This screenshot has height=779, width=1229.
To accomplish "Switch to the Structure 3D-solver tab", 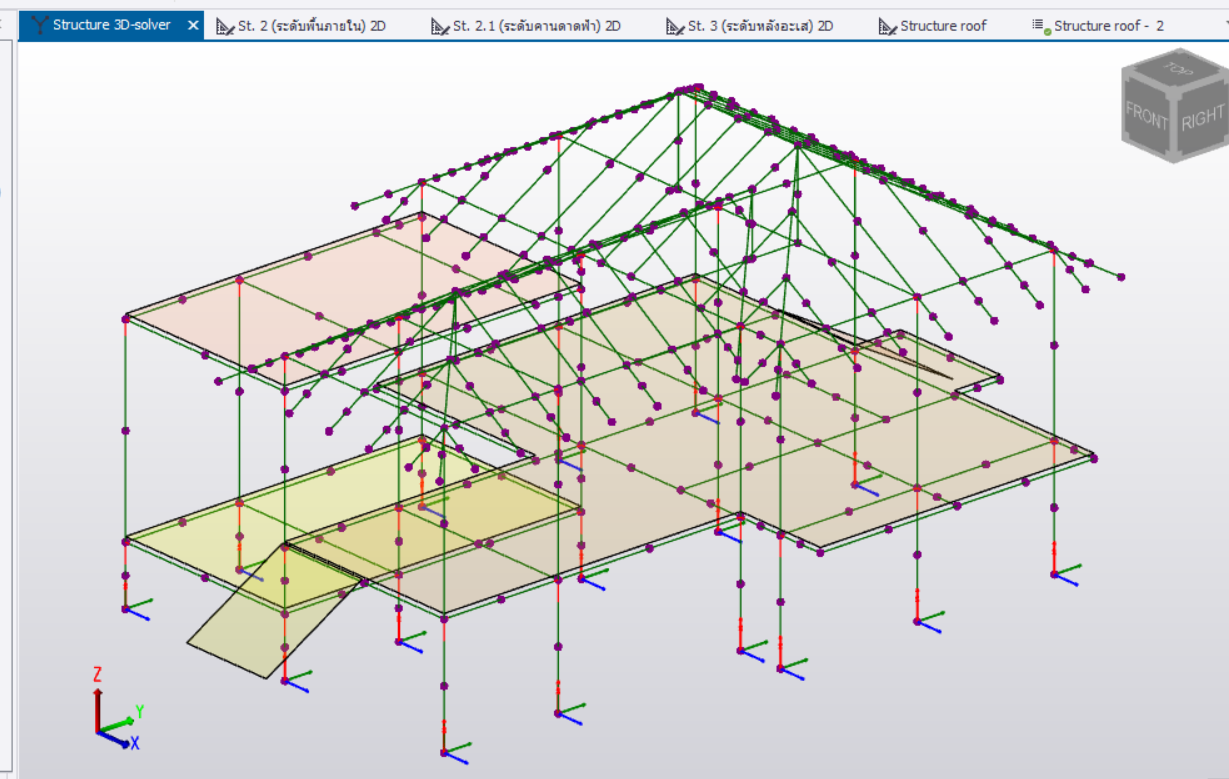I will click(110, 26).
